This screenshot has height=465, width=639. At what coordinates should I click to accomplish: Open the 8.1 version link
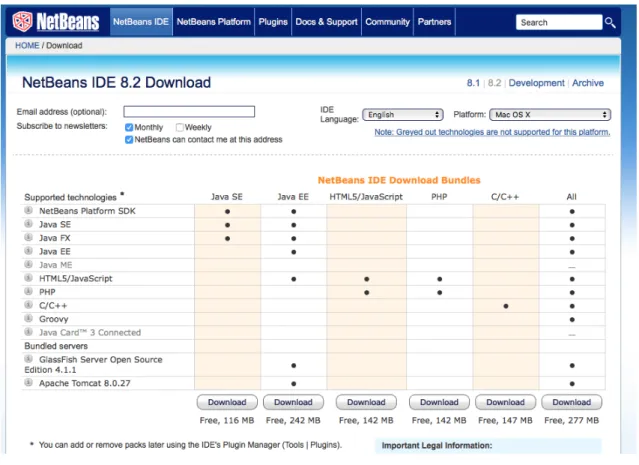click(473, 83)
